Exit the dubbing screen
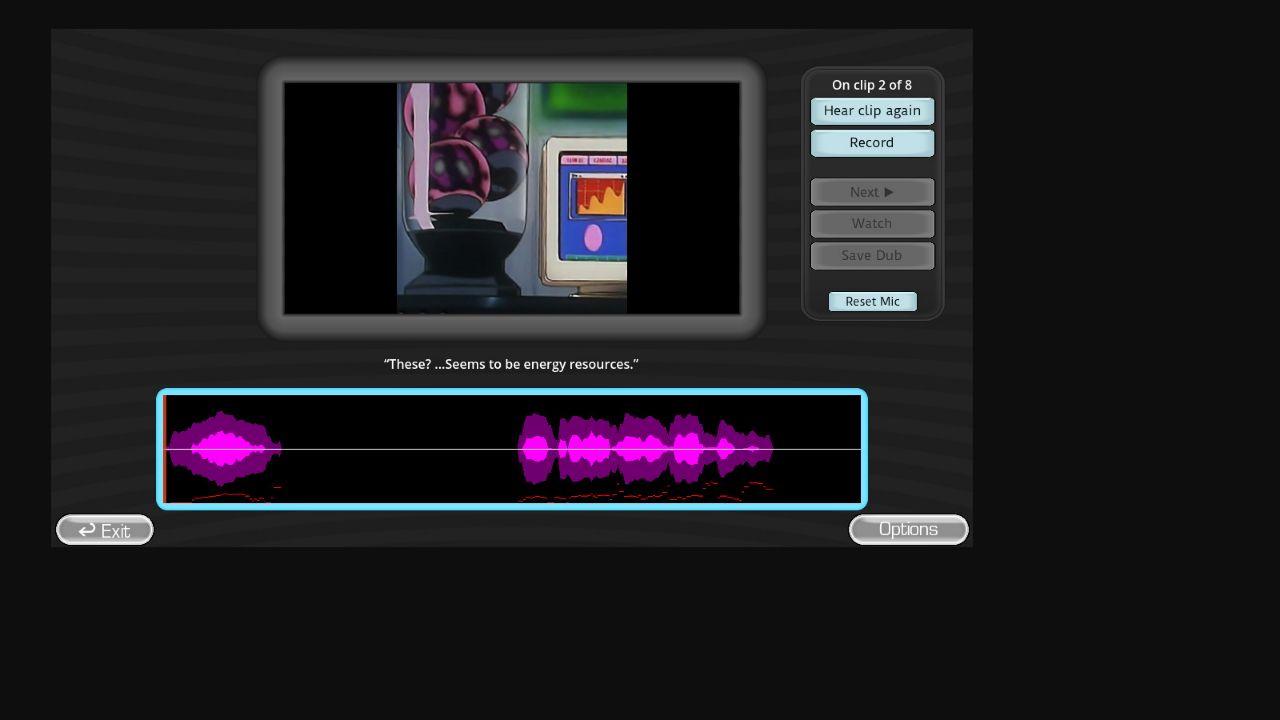The width and height of the screenshot is (1280, 720). [105, 530]
